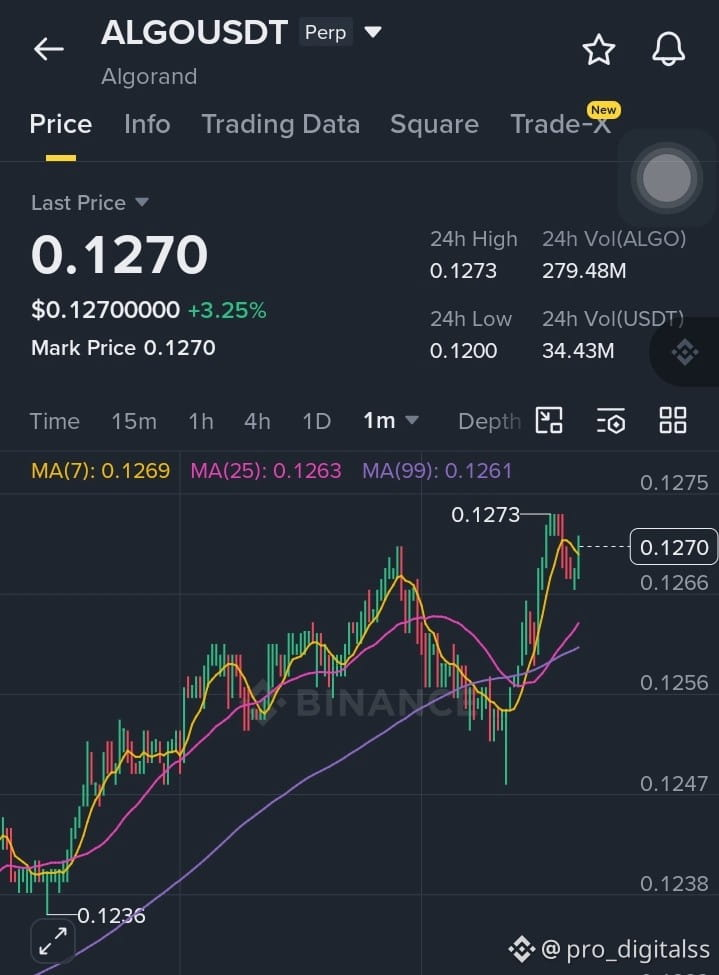Tap the 0.1236 chart low marker label

point(111,915)
